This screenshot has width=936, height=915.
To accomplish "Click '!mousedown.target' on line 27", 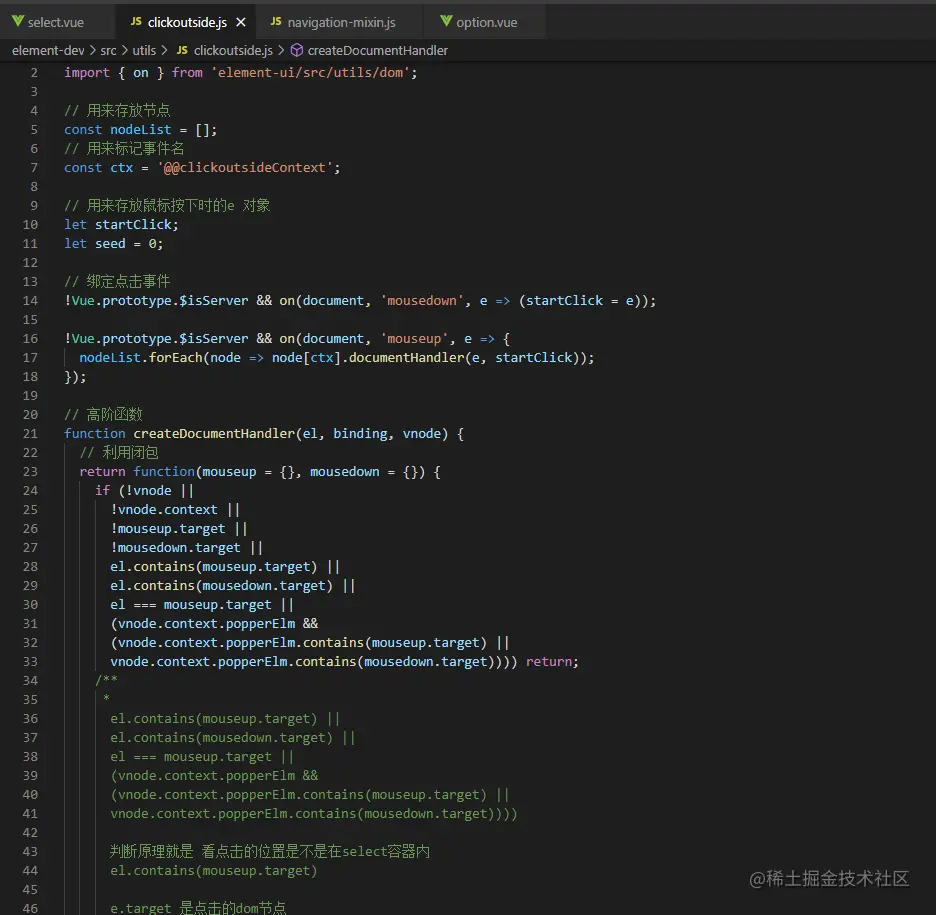I will tap(176, 549).
